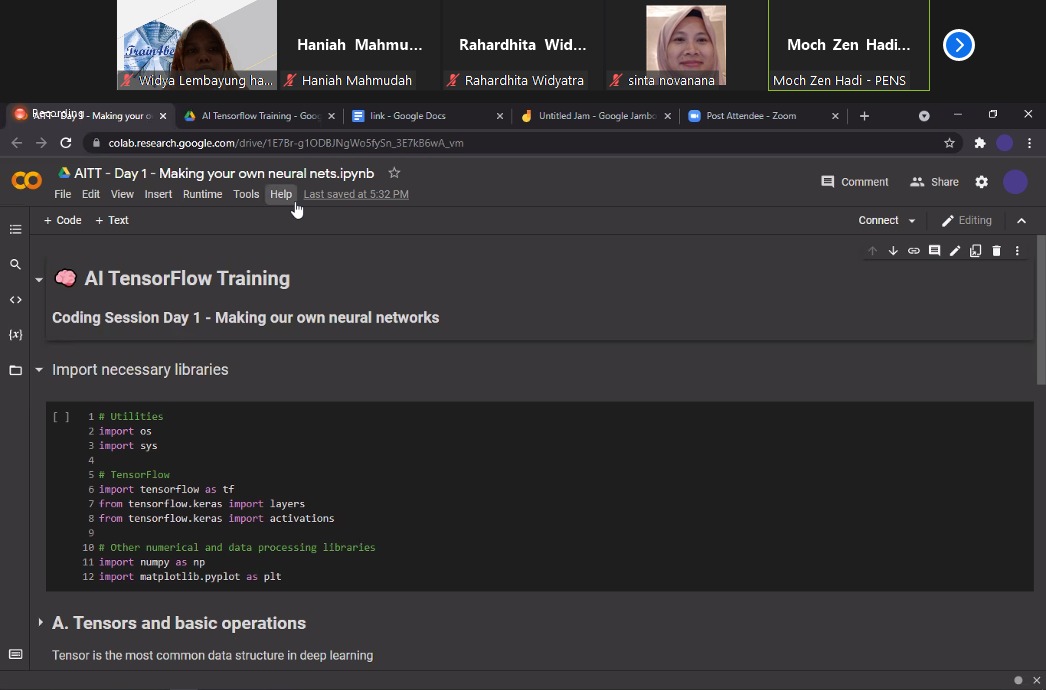1046x690 pixels.
Task: Move the cell down with arrow icon
Action: [x=893, y=251]
